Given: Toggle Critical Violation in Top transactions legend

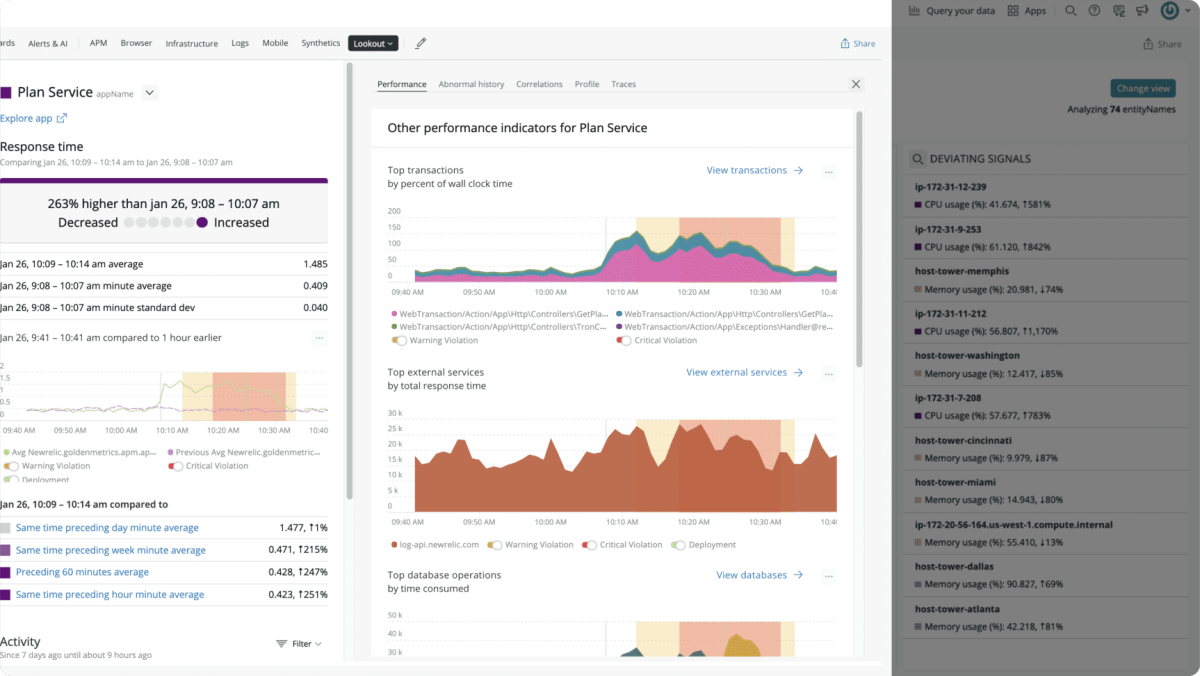Looking at the screenshot, I should 624,341.
